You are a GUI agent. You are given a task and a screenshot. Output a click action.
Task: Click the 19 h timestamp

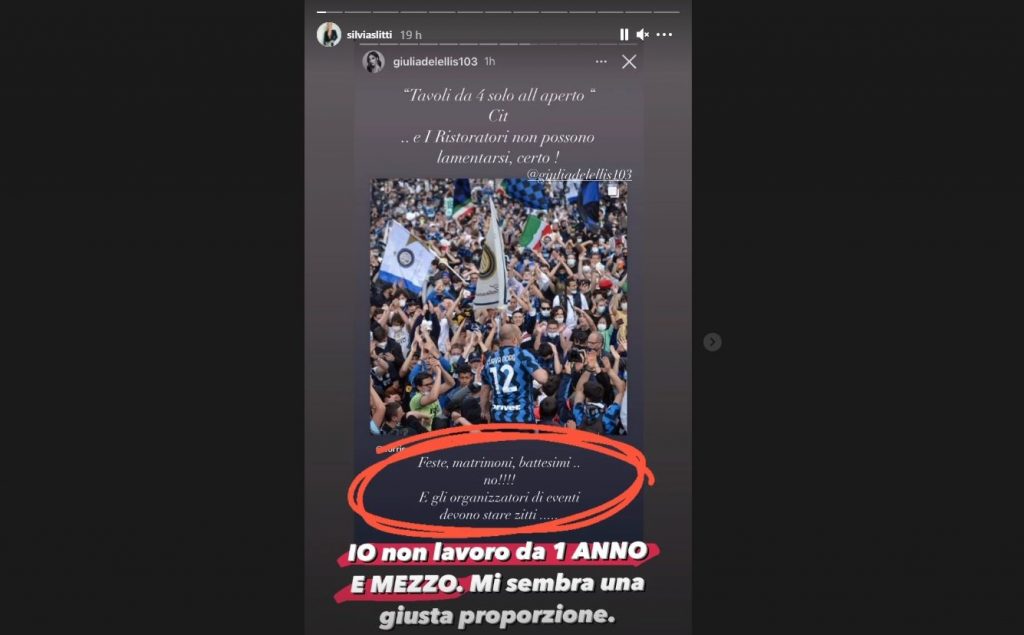411,35
